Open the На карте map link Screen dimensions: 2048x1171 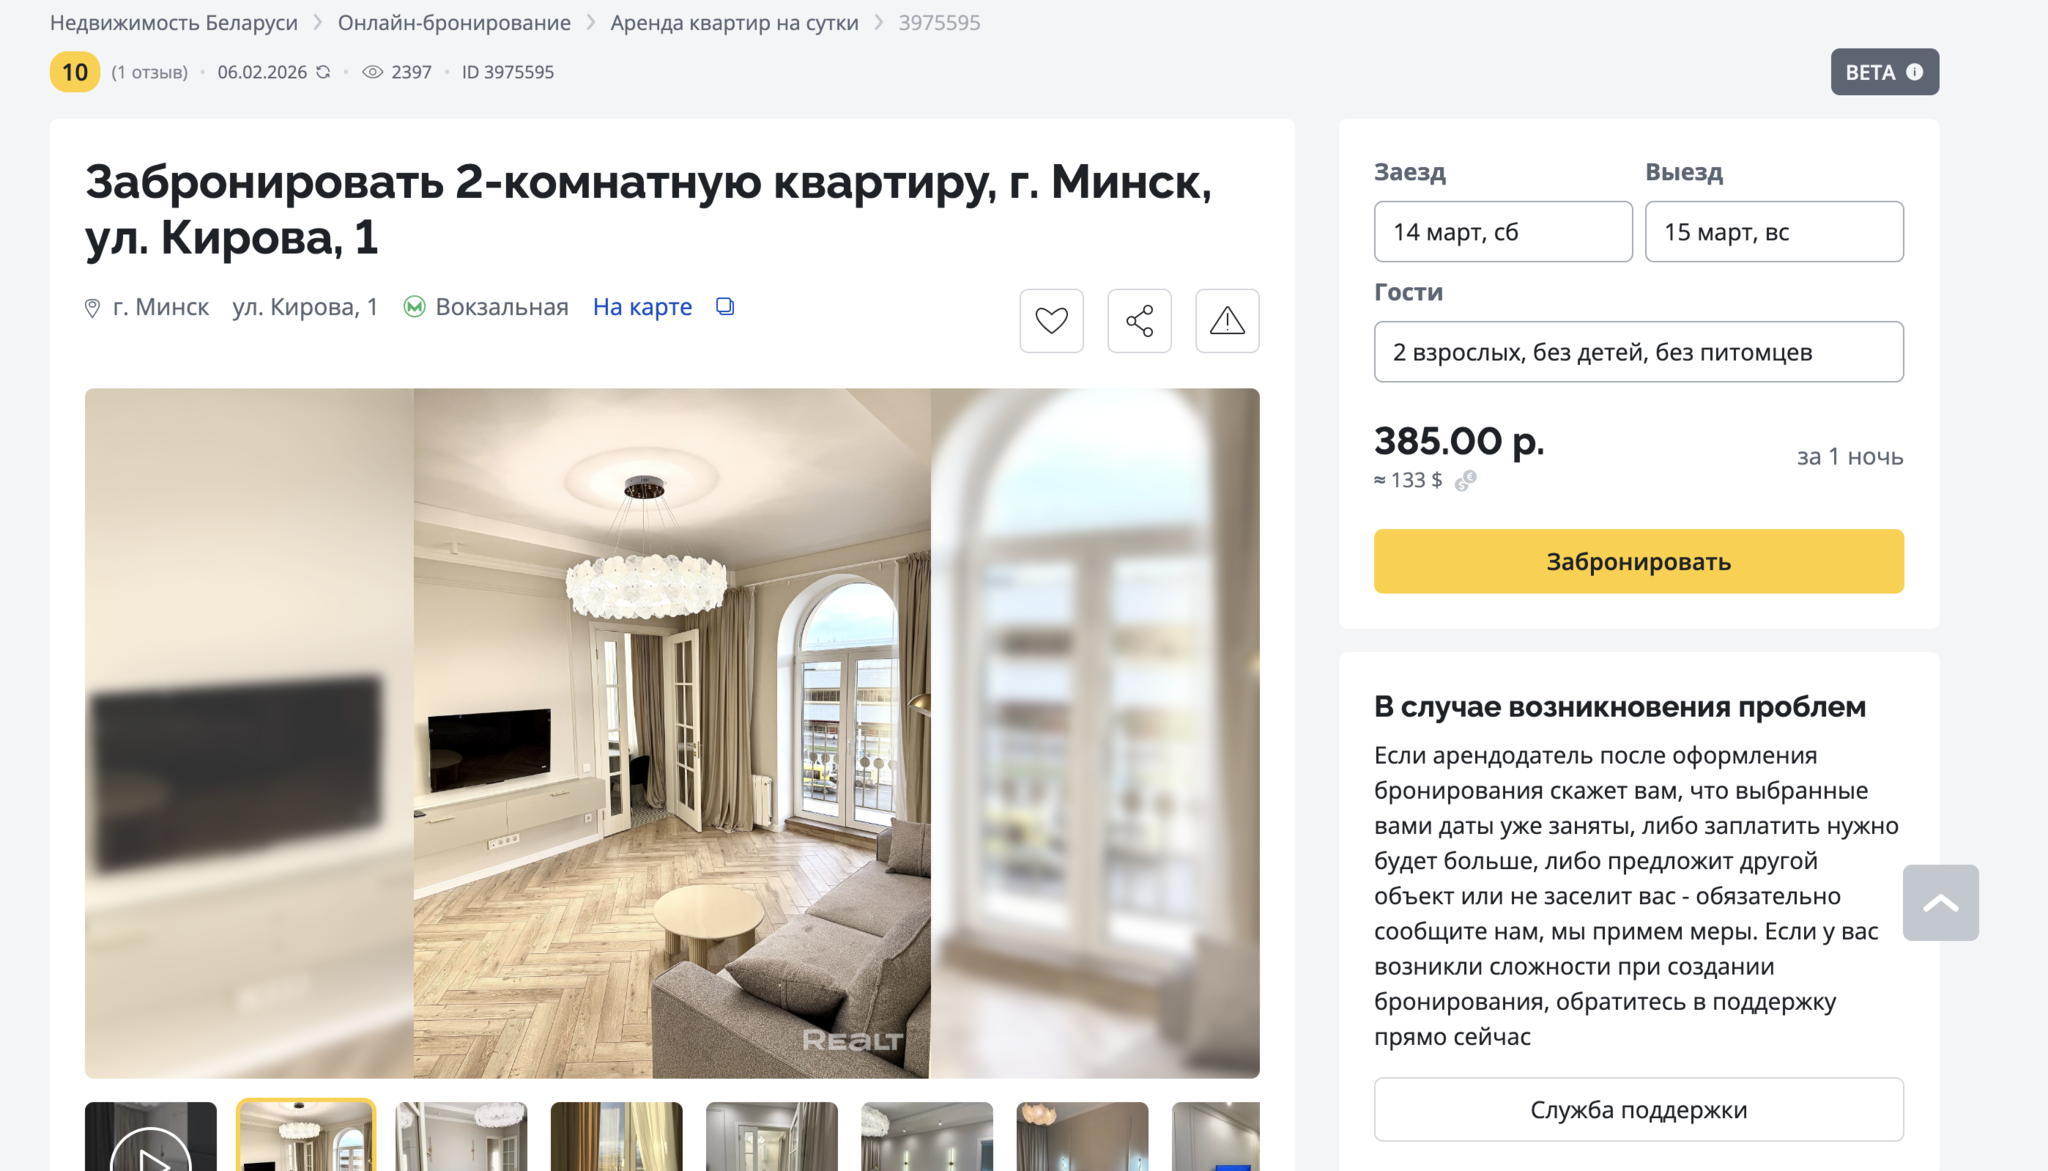pyautogui.click(x=642, y=307)
